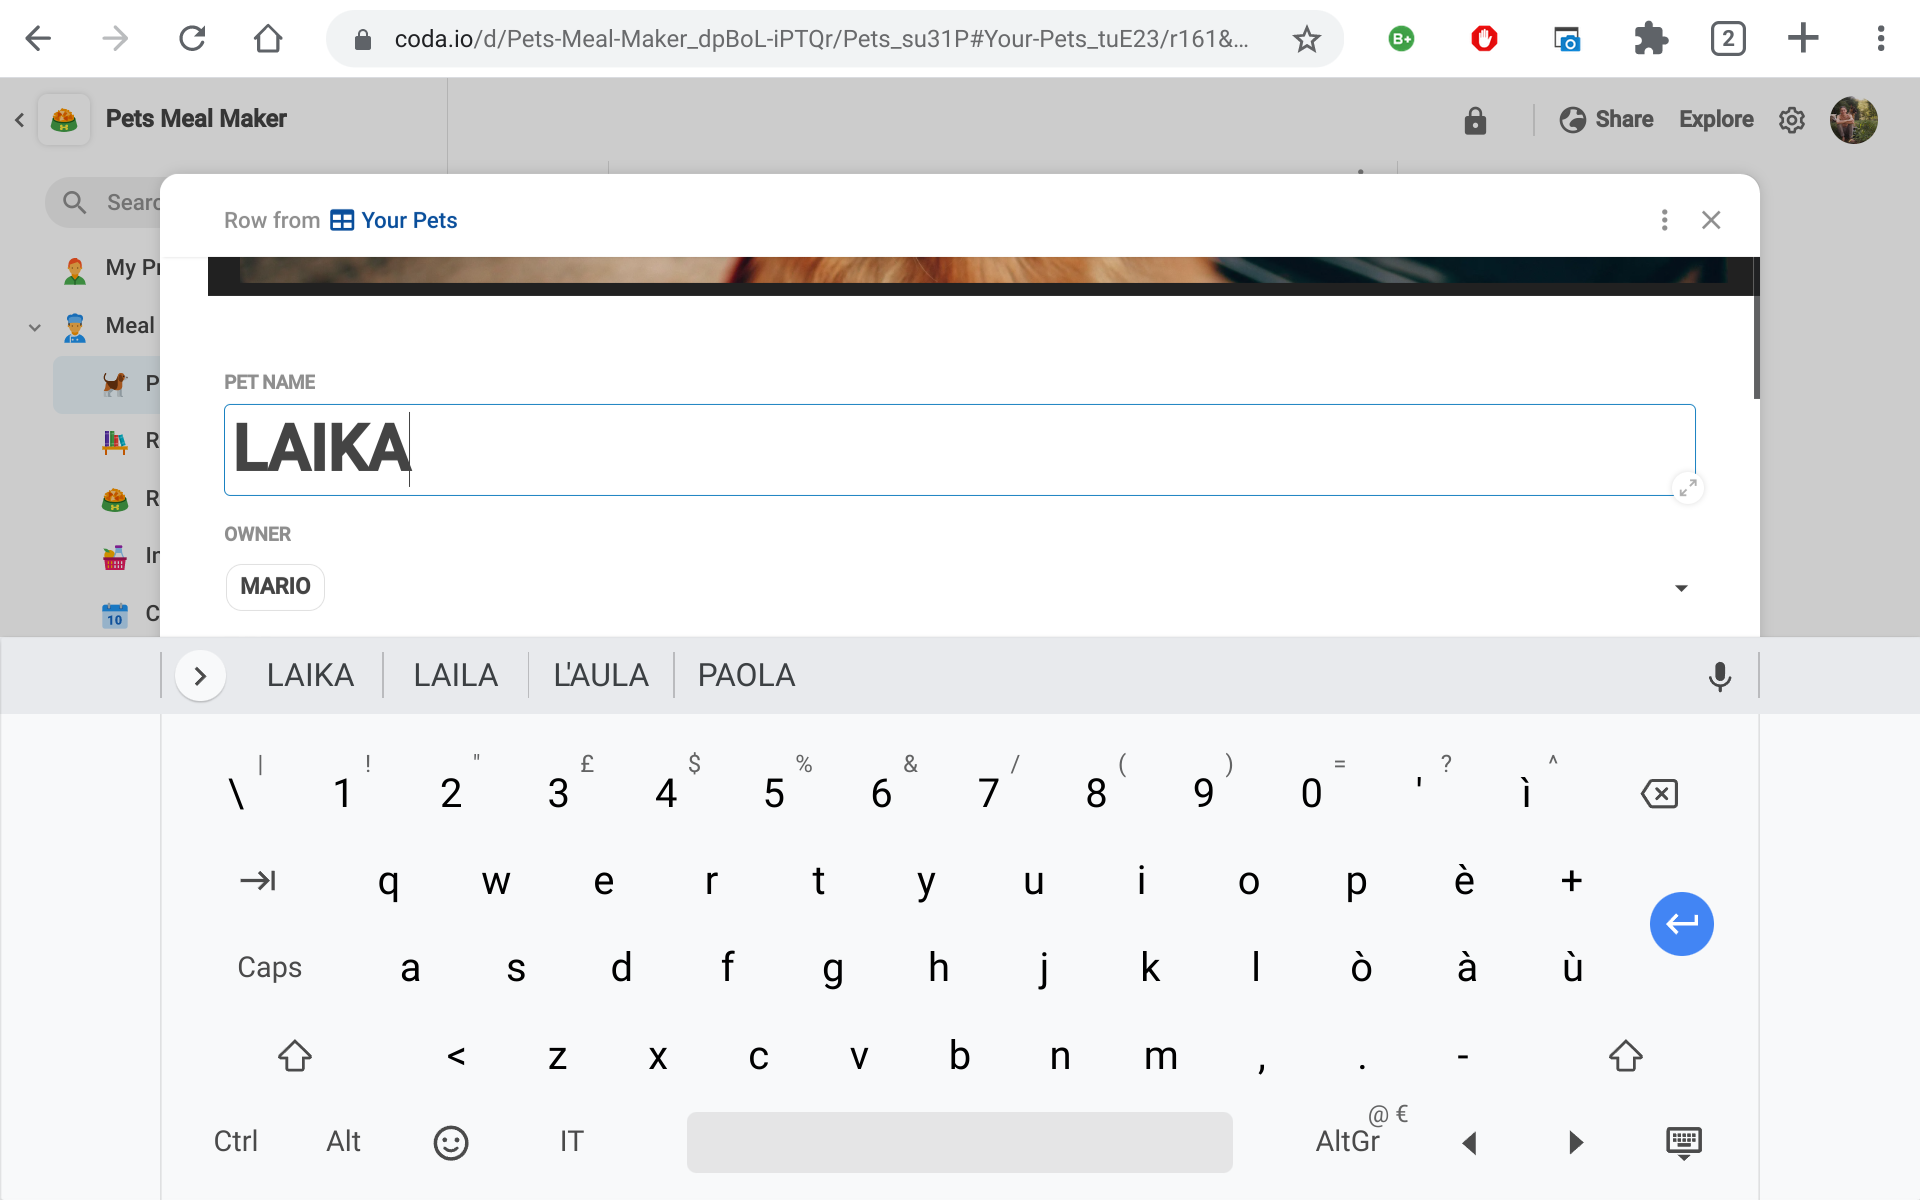Toggle the left Shift key
The height and width of the screenshot is (1200, 1920).
tap(295, 1056)
